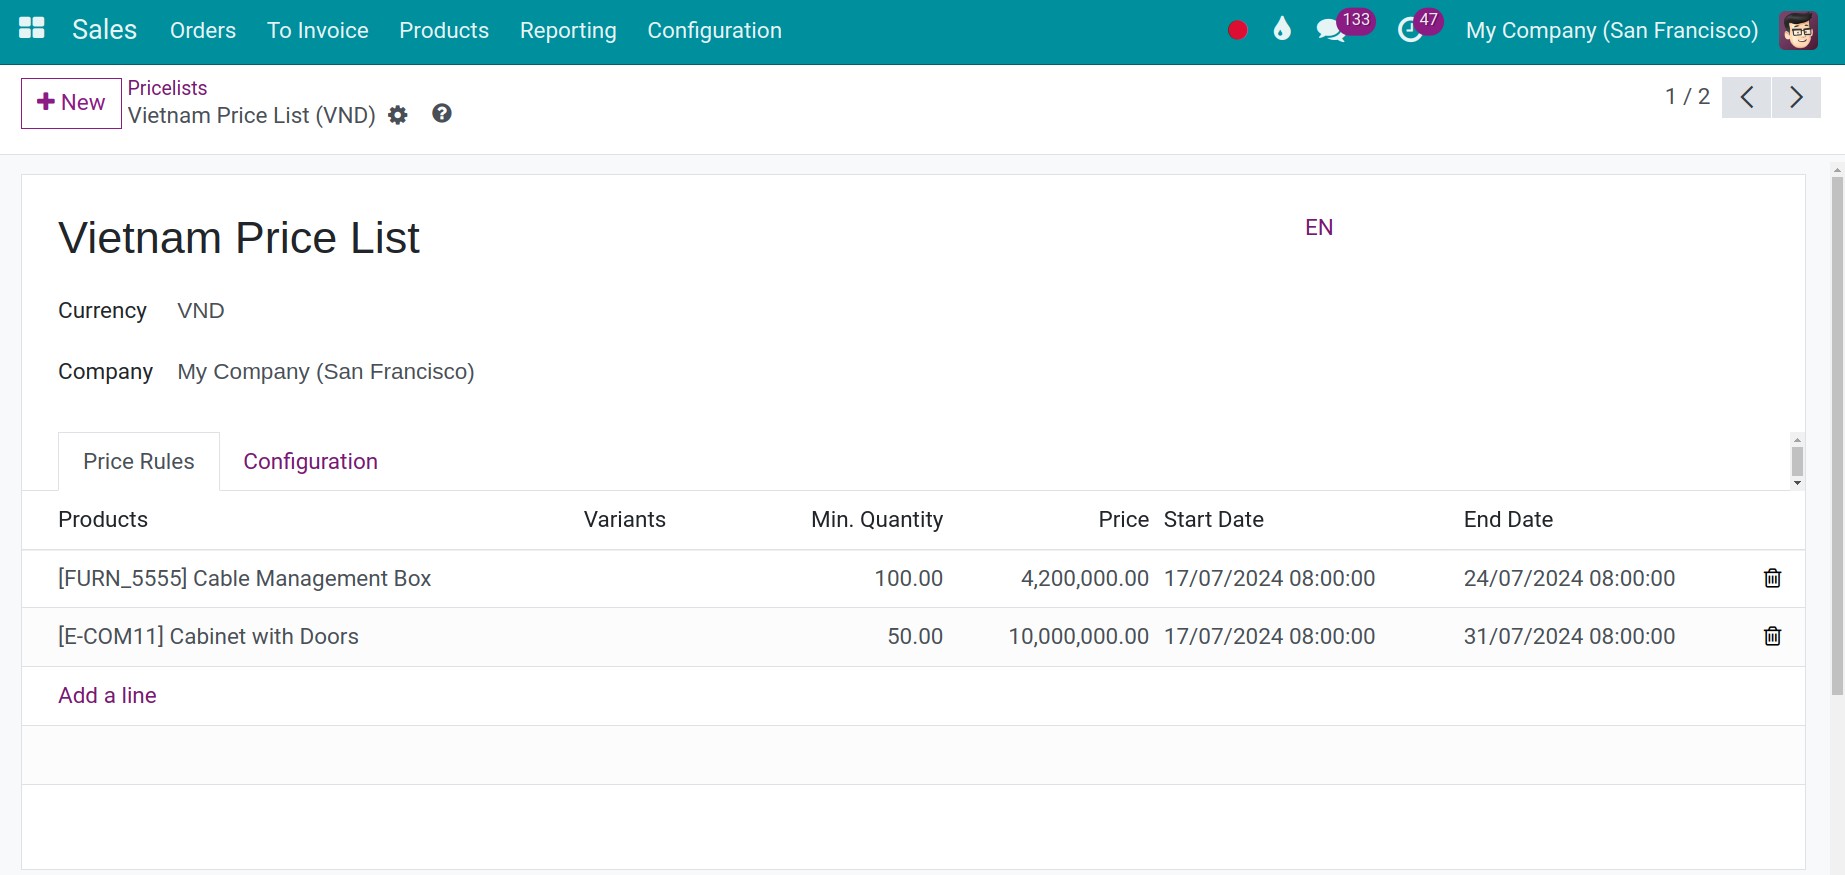Screen dimensions: 1845x875
Task: Click the help question mark icon
Action: point(442,114)
